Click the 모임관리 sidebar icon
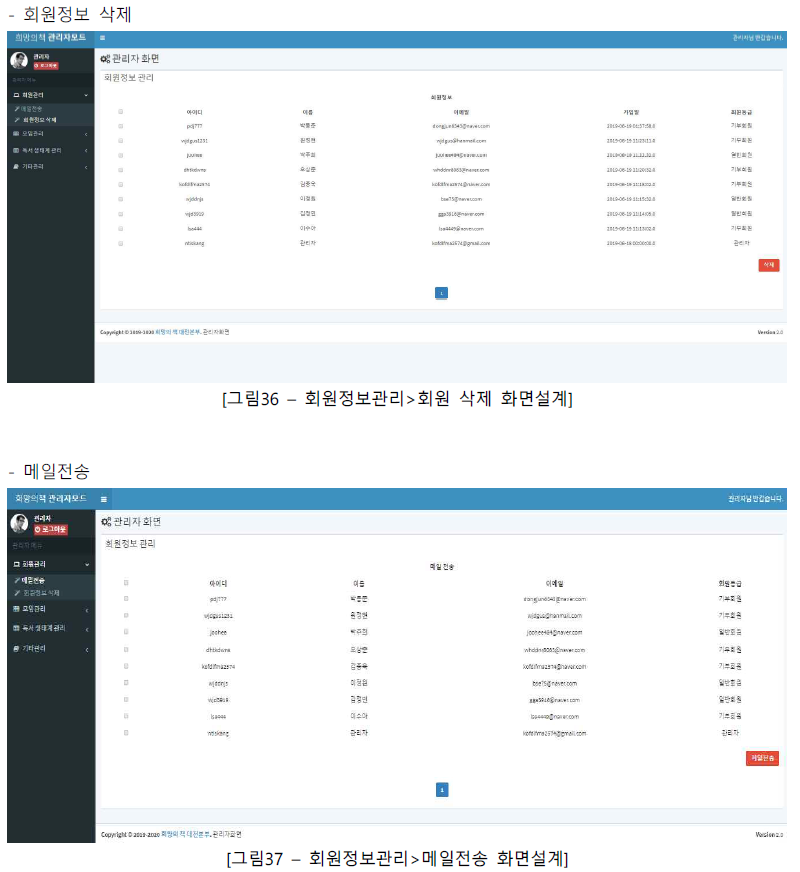This screenshot has width=800, height=872. pos(15,133)
